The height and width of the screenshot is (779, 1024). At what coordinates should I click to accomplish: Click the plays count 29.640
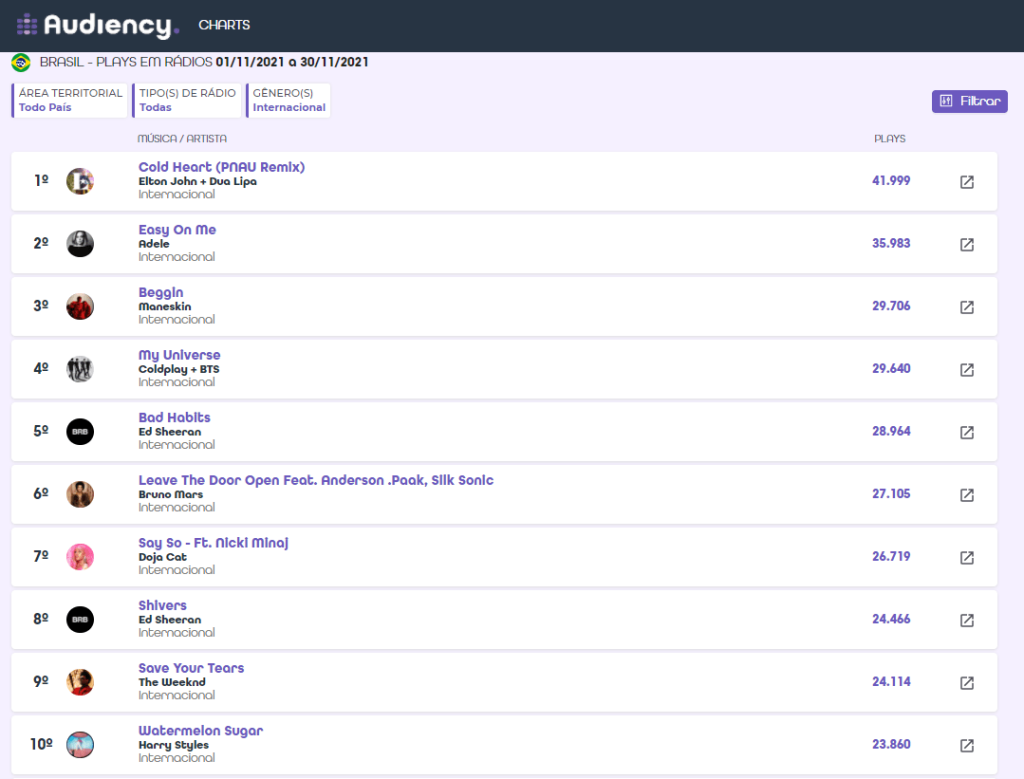click(x=891, y=369)
